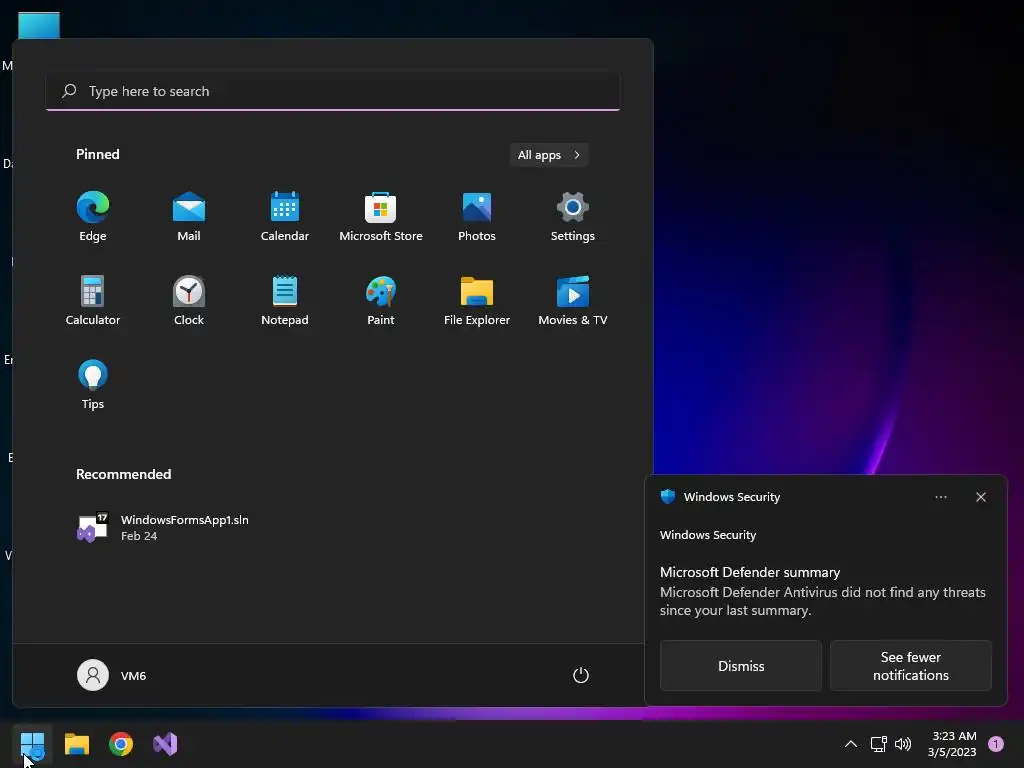Screen dimensions: 1024x768
Task: Open the VM6 user account menu
Action: [112, 675]
